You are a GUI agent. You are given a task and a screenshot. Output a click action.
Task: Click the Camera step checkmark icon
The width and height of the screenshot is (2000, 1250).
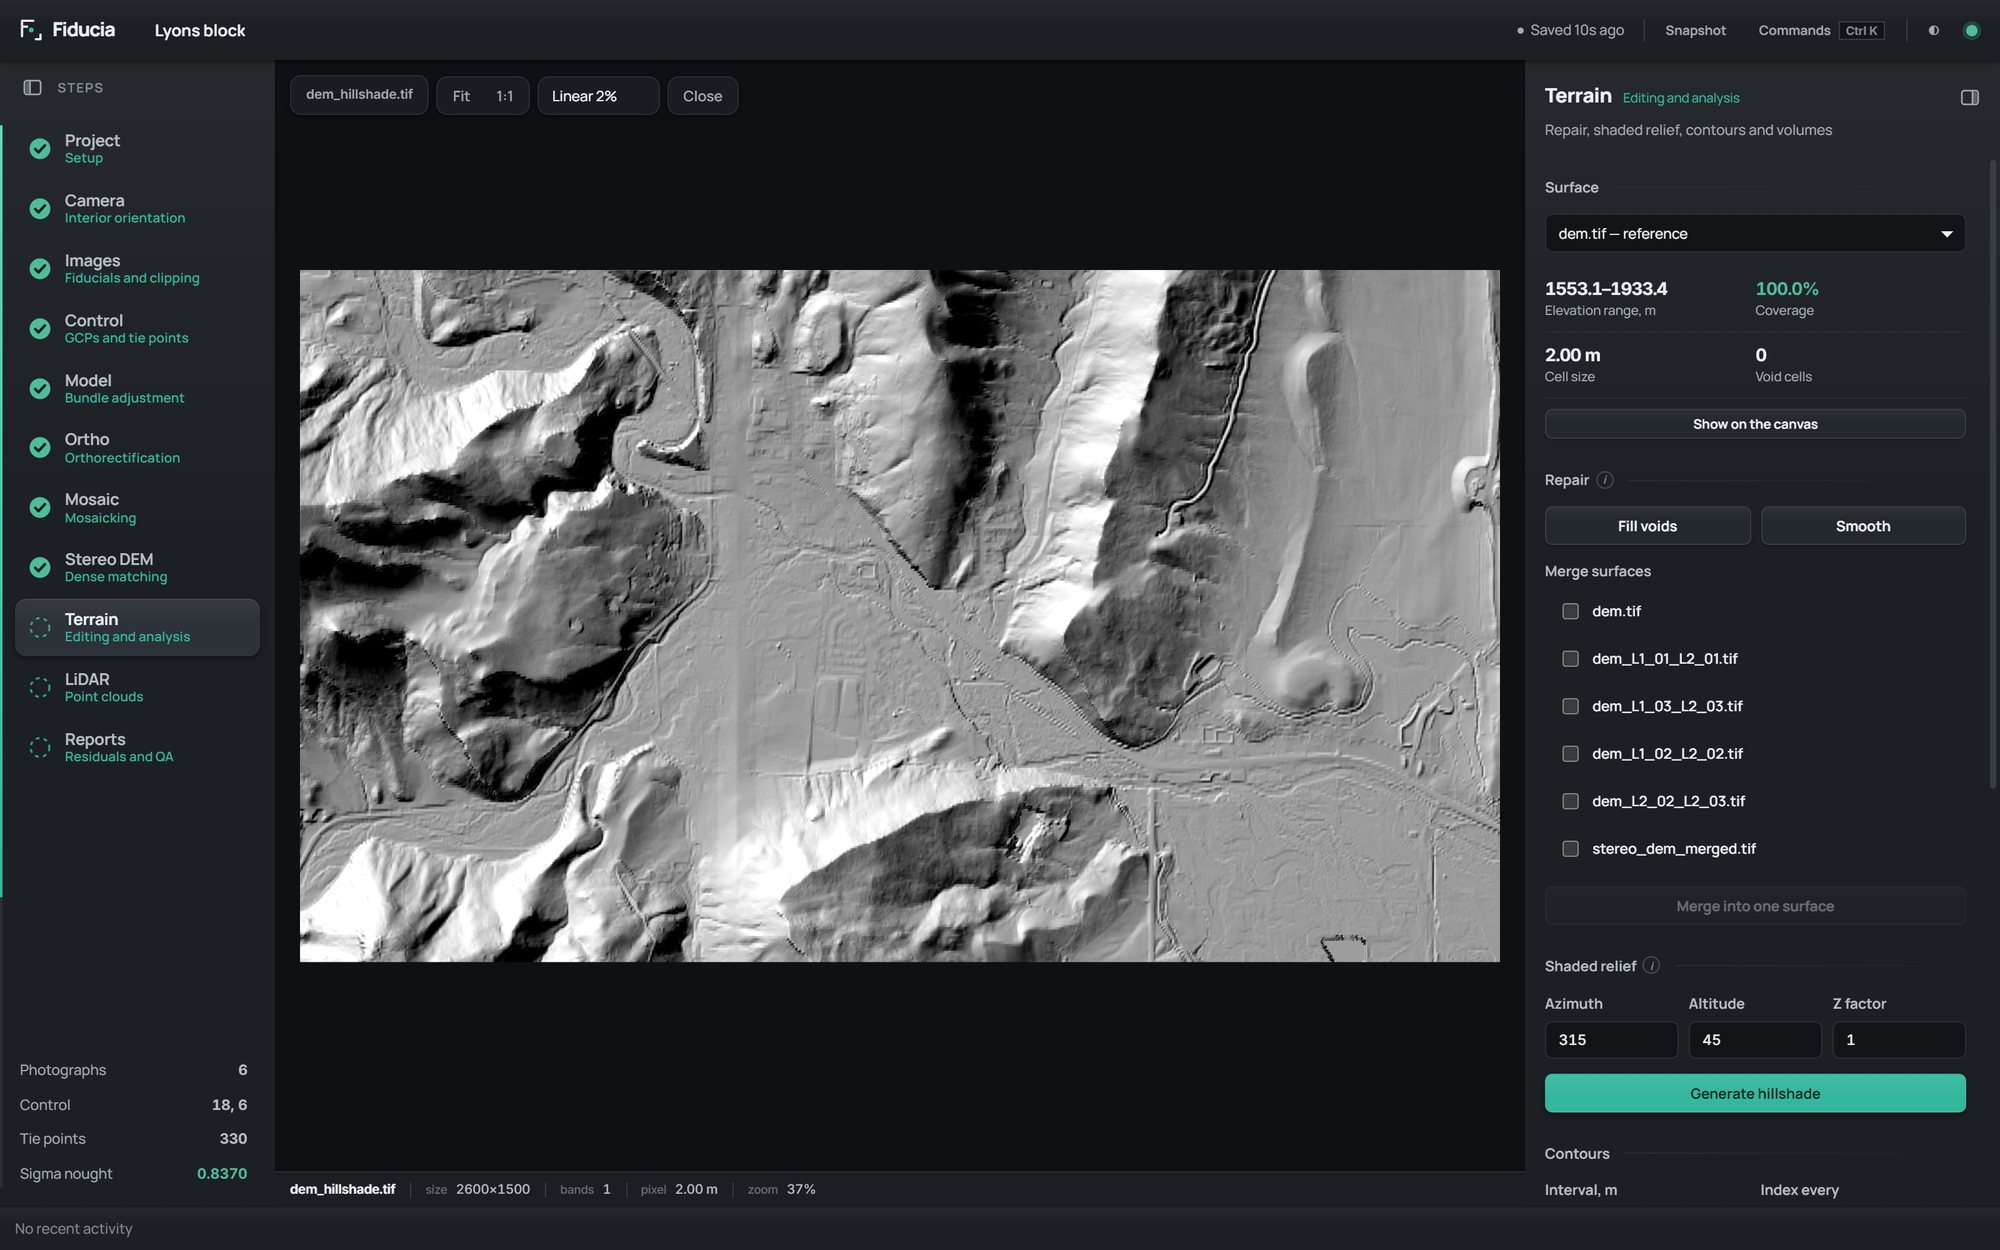(x=40, y=208)
